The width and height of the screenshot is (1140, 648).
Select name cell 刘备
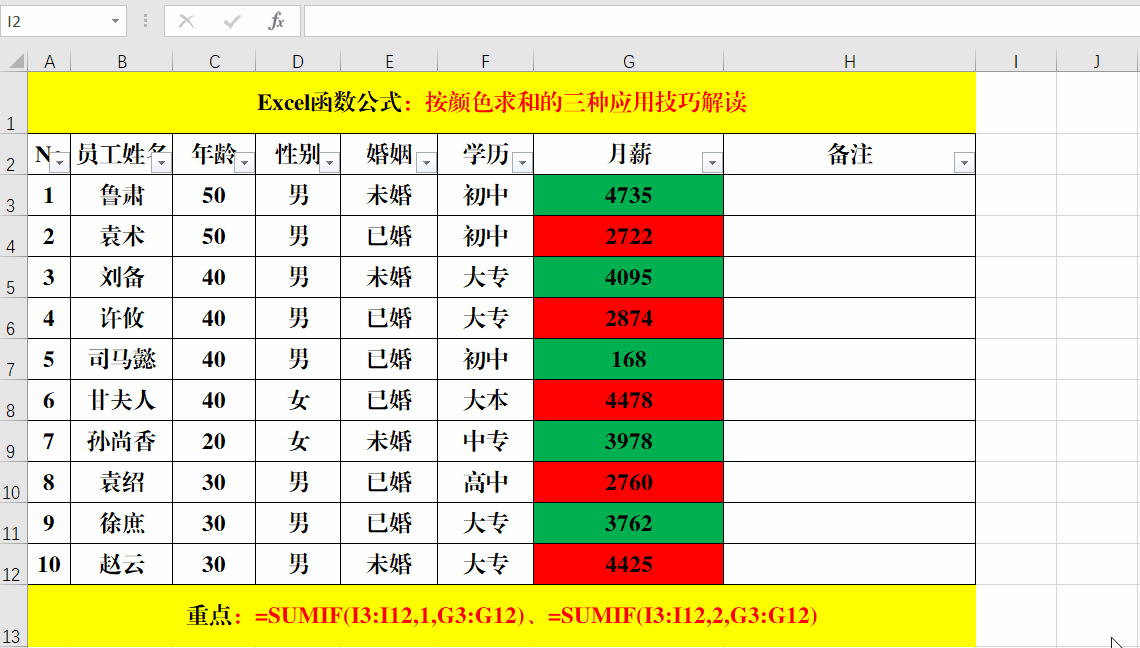tap(121, 277)
